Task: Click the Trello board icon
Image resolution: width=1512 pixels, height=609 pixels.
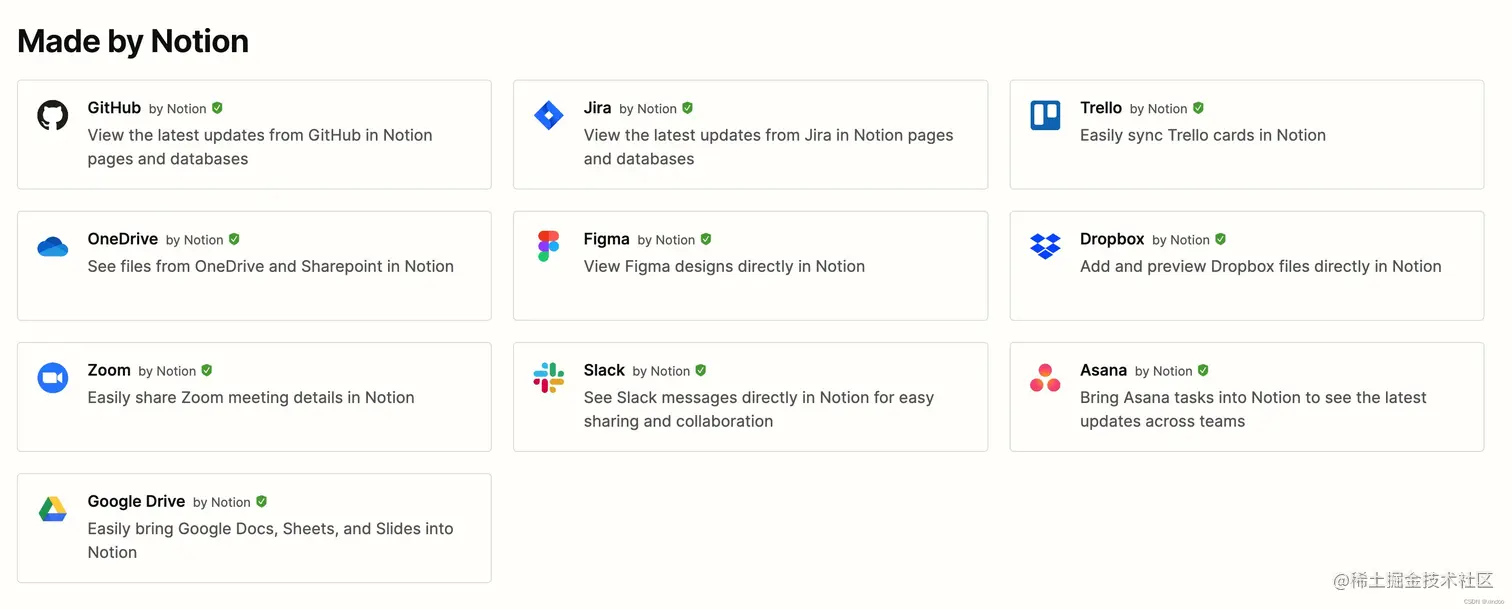Action: tap(1045, 115)
